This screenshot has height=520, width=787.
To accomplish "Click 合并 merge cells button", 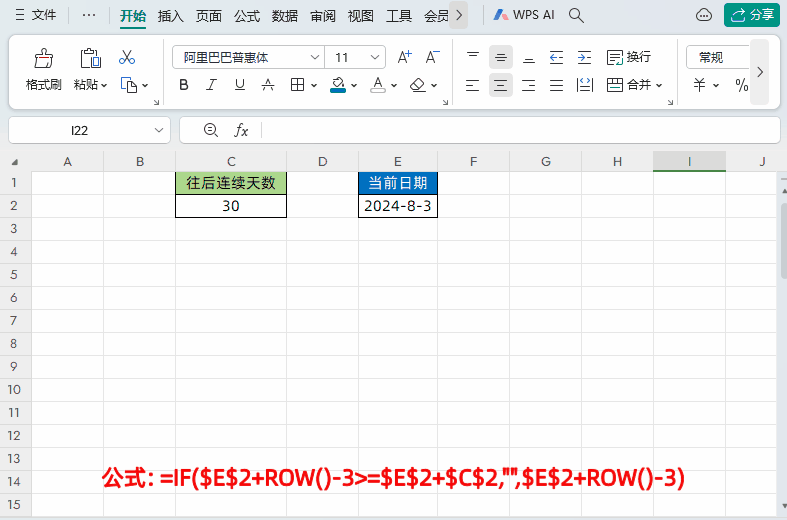I will [x=629, y=85].
